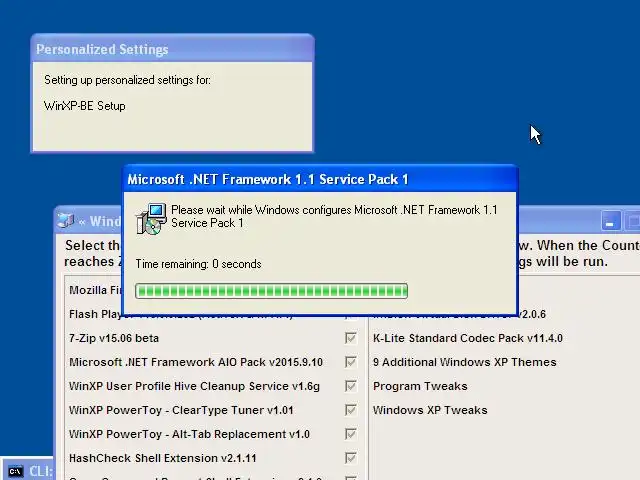Select Windows XP Tweaks entry

pyautogui.click(x=430, y=410)
